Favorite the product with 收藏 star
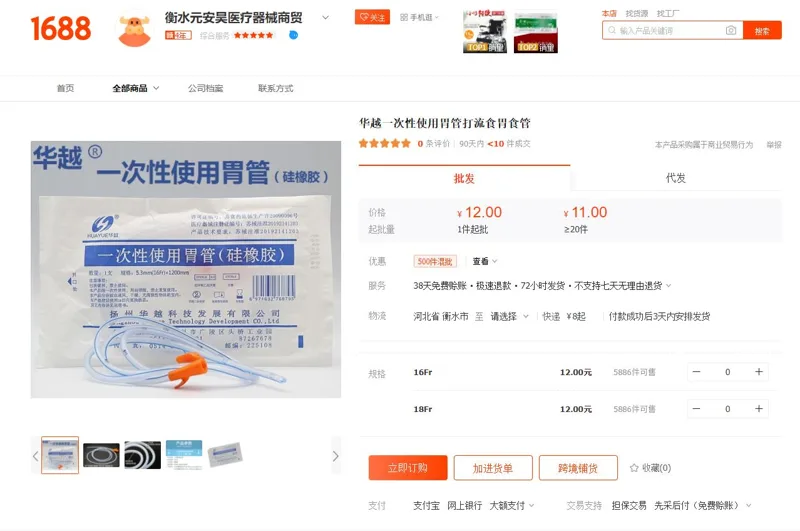Screen dimensions: 800x531 click(x=651, y=468)
